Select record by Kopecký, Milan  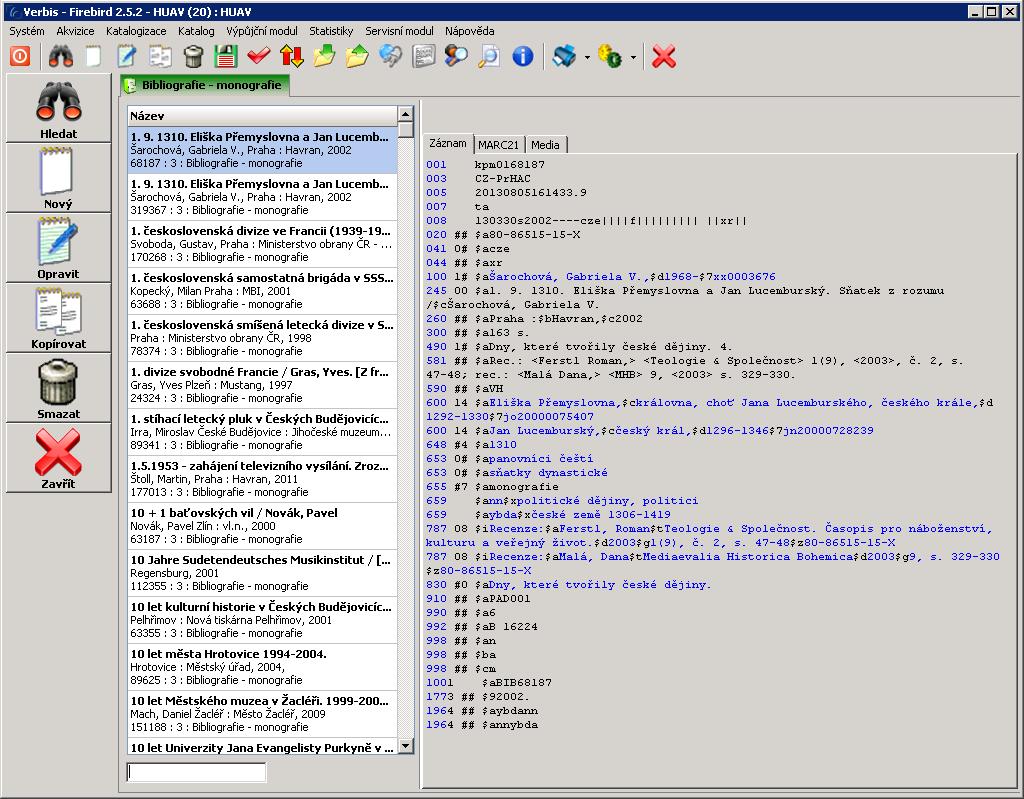point(262,291)
